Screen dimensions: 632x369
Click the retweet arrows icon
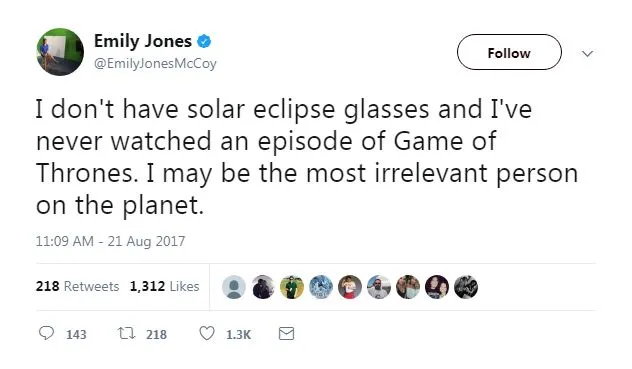(x=127, y=334)
